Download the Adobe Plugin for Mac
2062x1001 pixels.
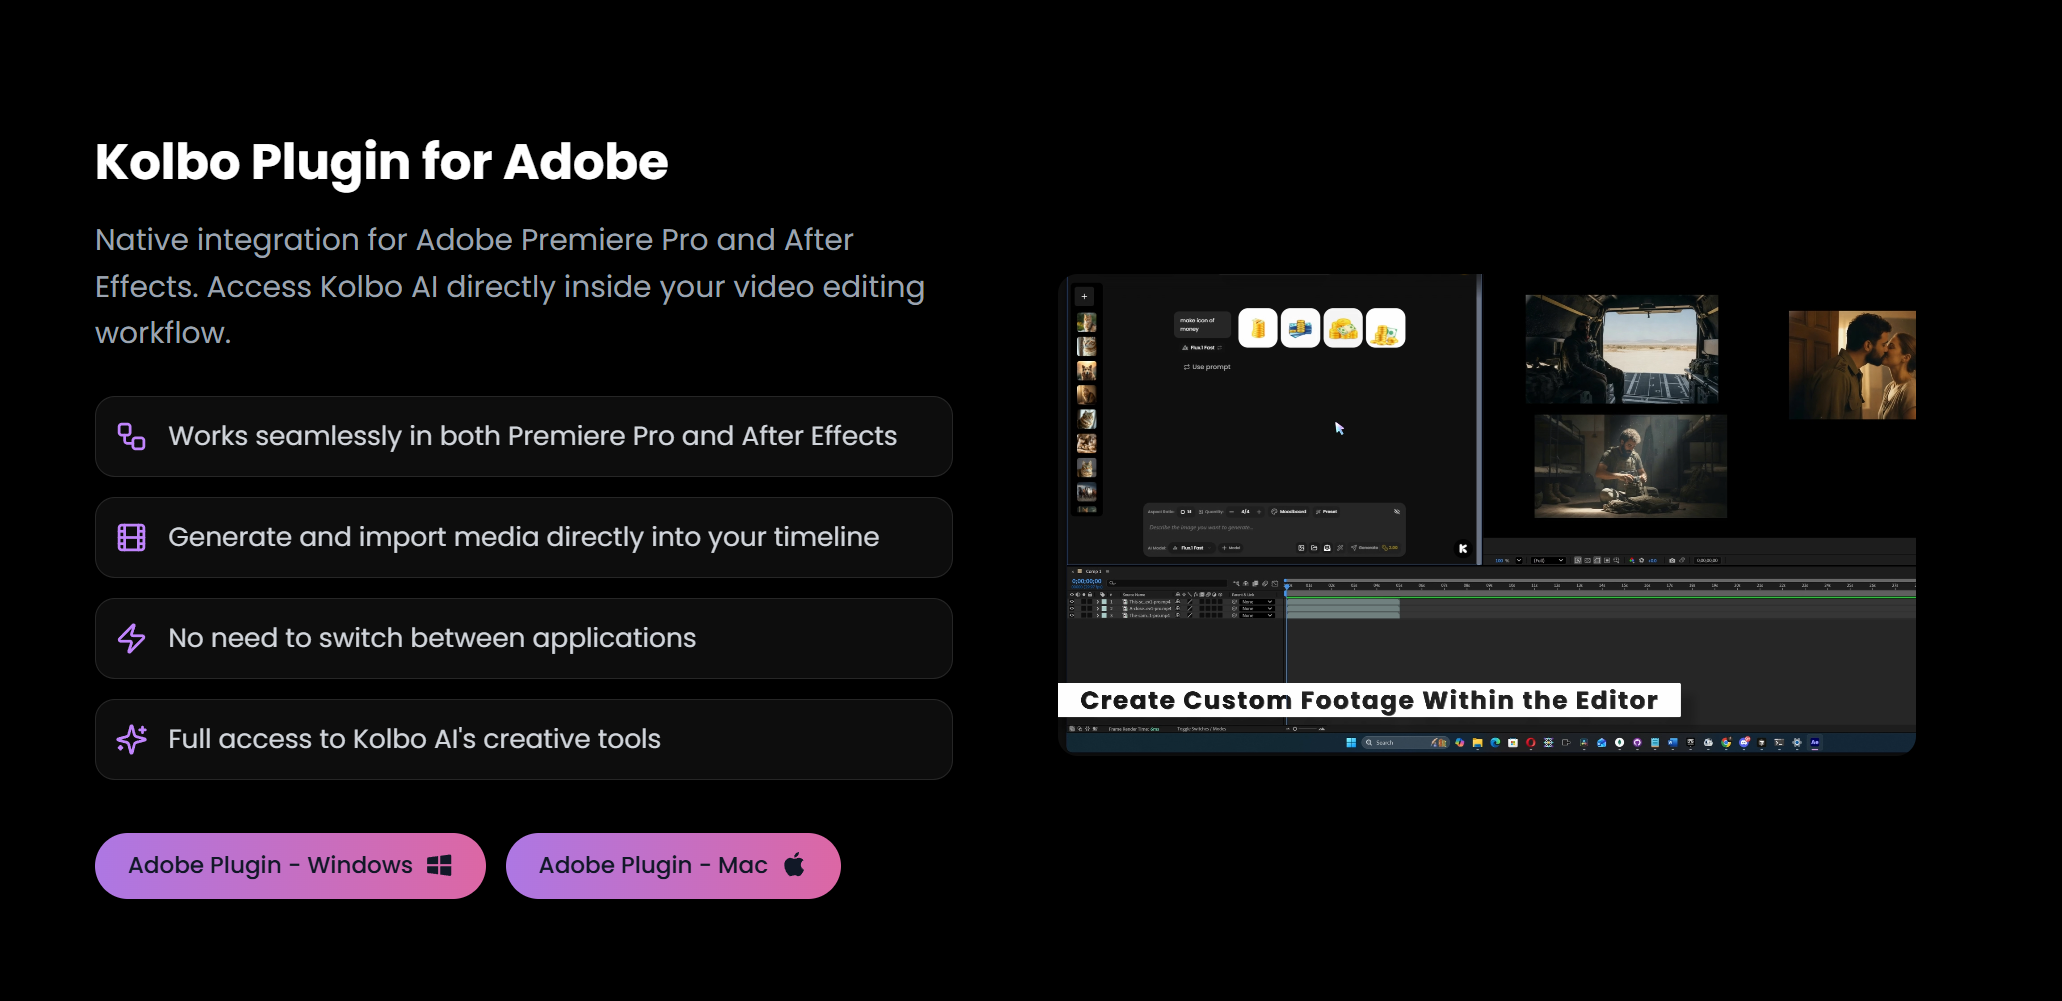(x=673, y=866)
